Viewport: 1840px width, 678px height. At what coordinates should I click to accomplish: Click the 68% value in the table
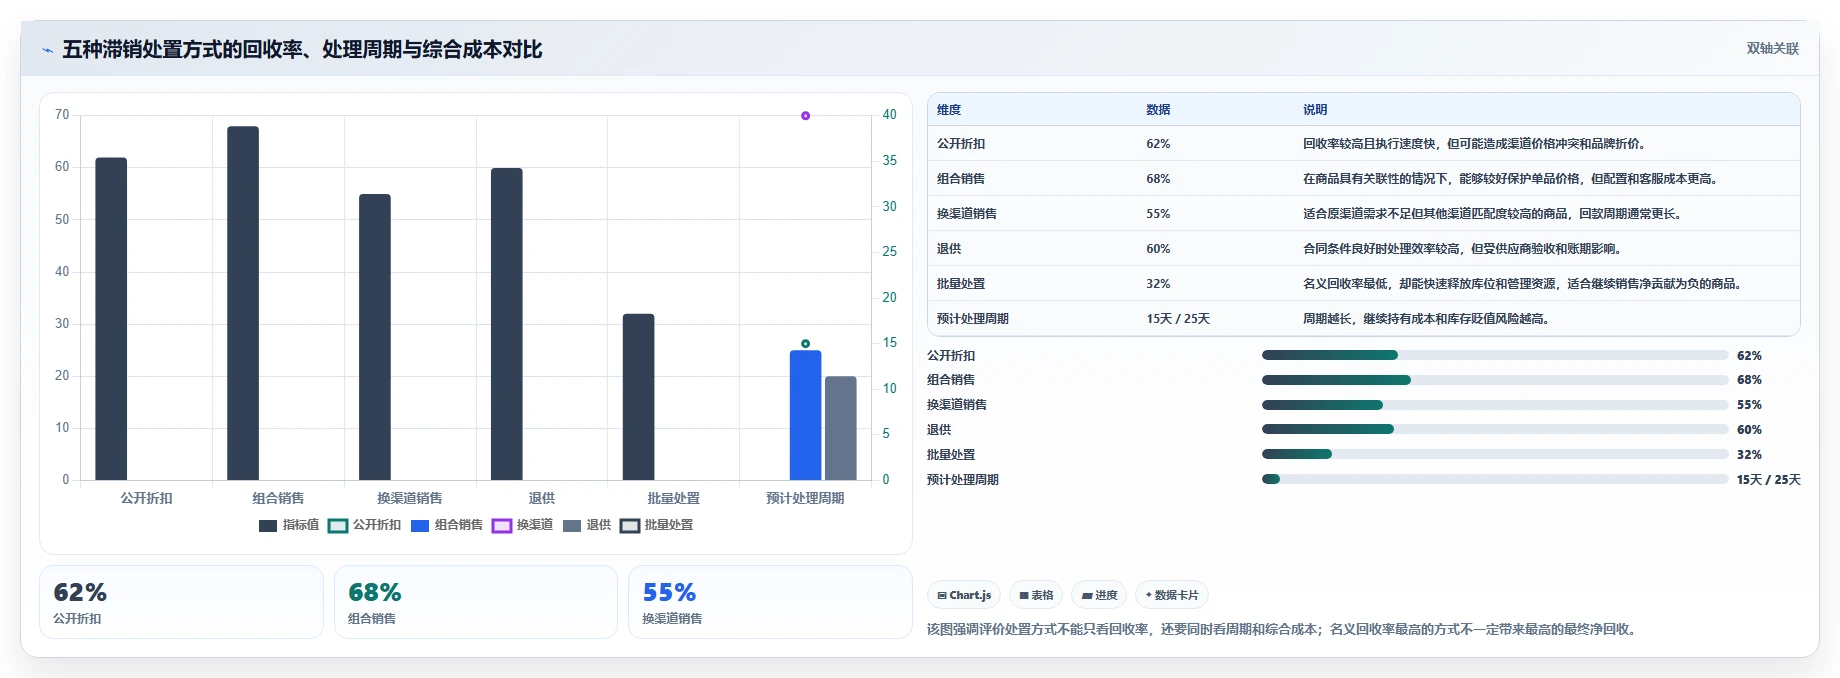coord(1158,179)
